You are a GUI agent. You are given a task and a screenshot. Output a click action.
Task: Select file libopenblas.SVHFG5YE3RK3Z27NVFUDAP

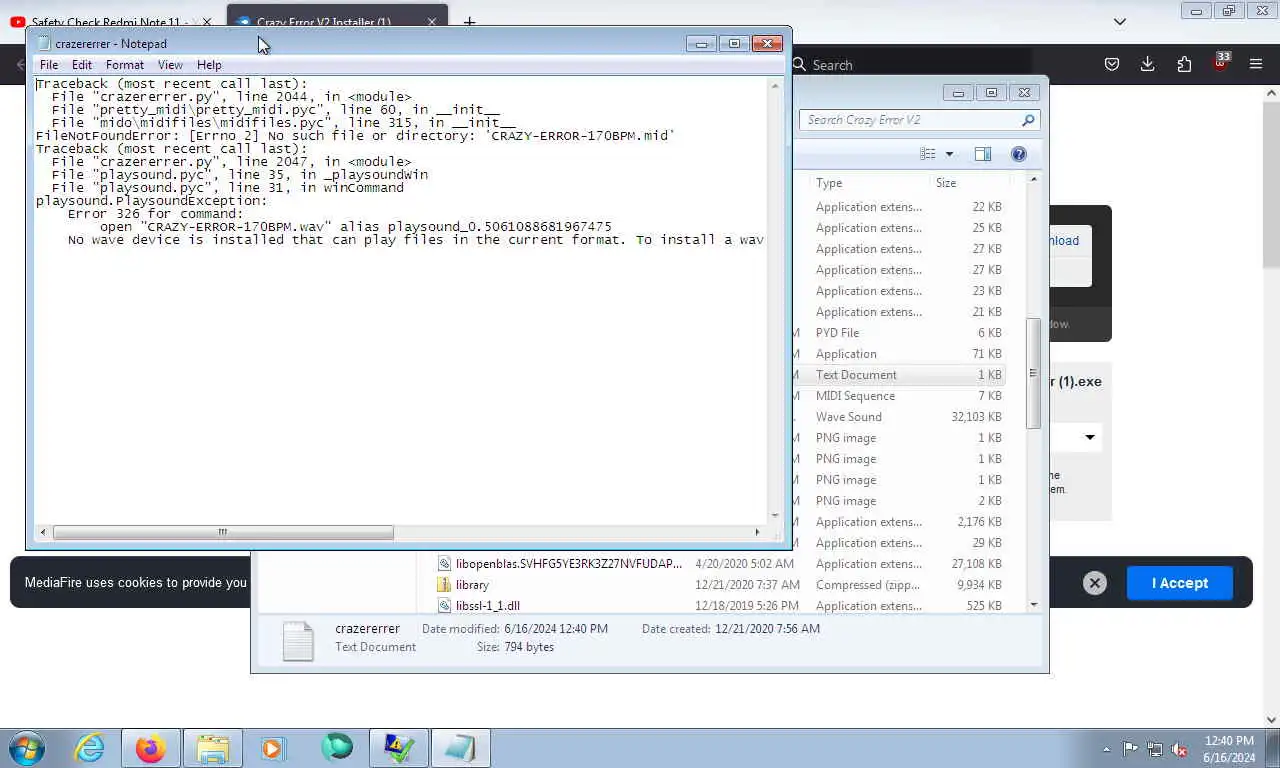(x=569, y=564)
